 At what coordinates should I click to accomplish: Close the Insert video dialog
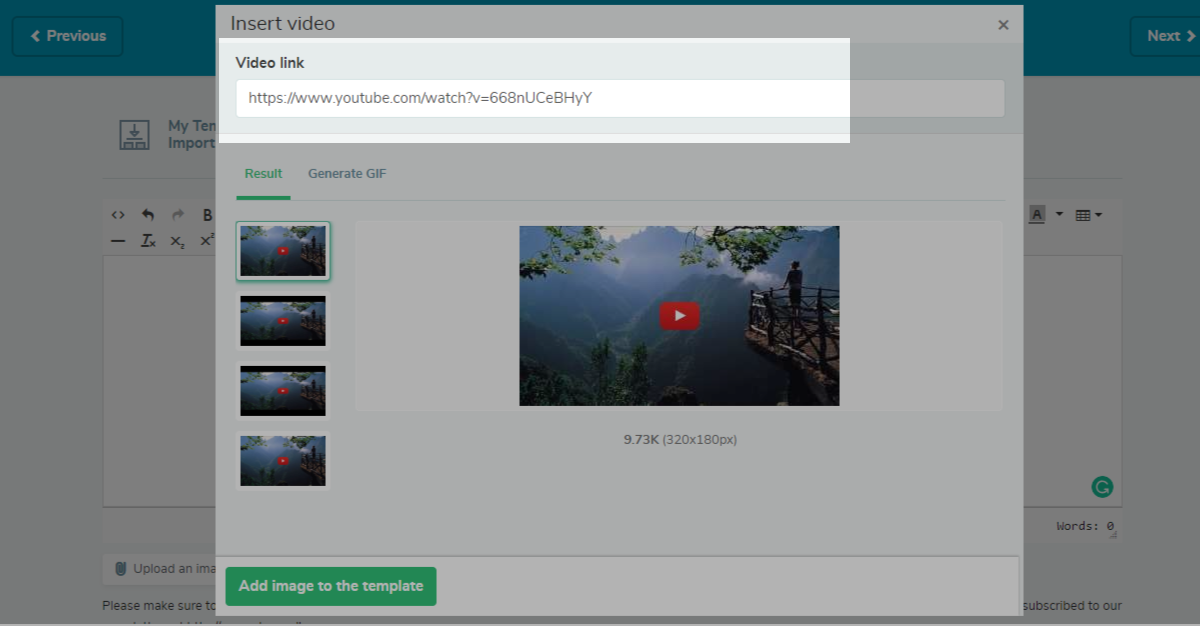1003,25
